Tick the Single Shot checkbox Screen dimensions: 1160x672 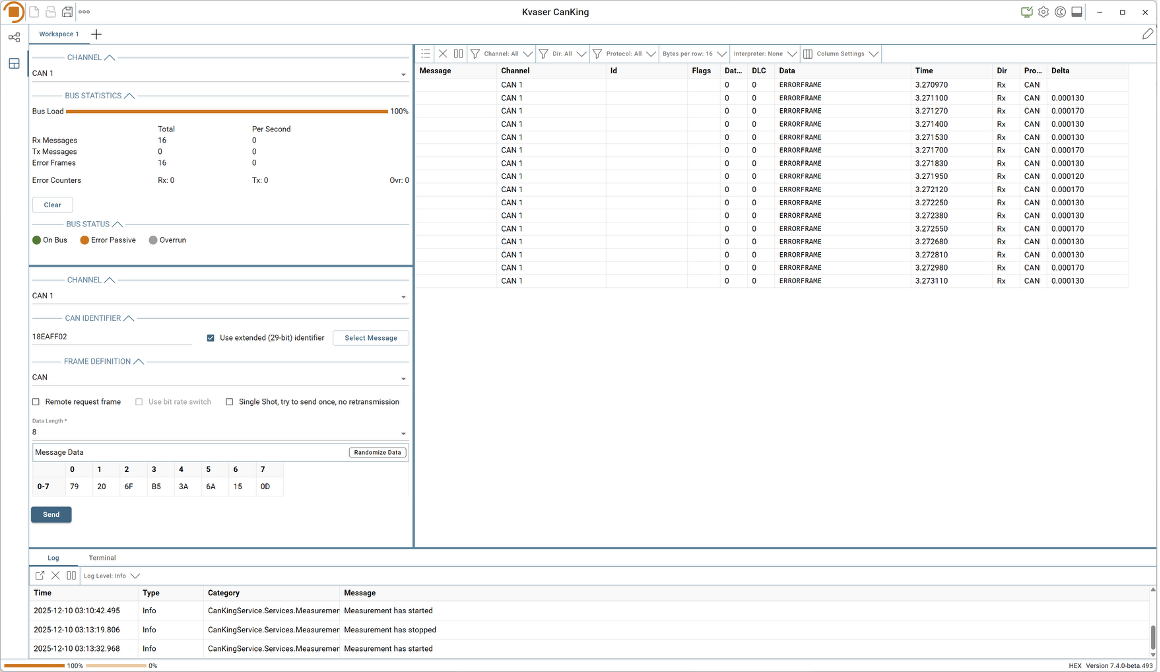[230, 402]
